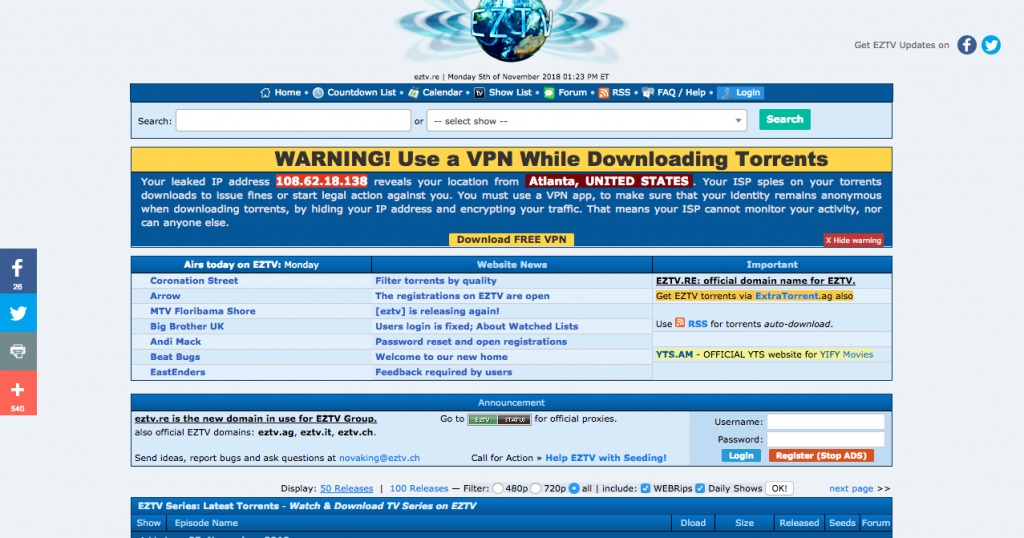Open the Beat Bugs show link
1024x538 pixels.
coord(175,357)
